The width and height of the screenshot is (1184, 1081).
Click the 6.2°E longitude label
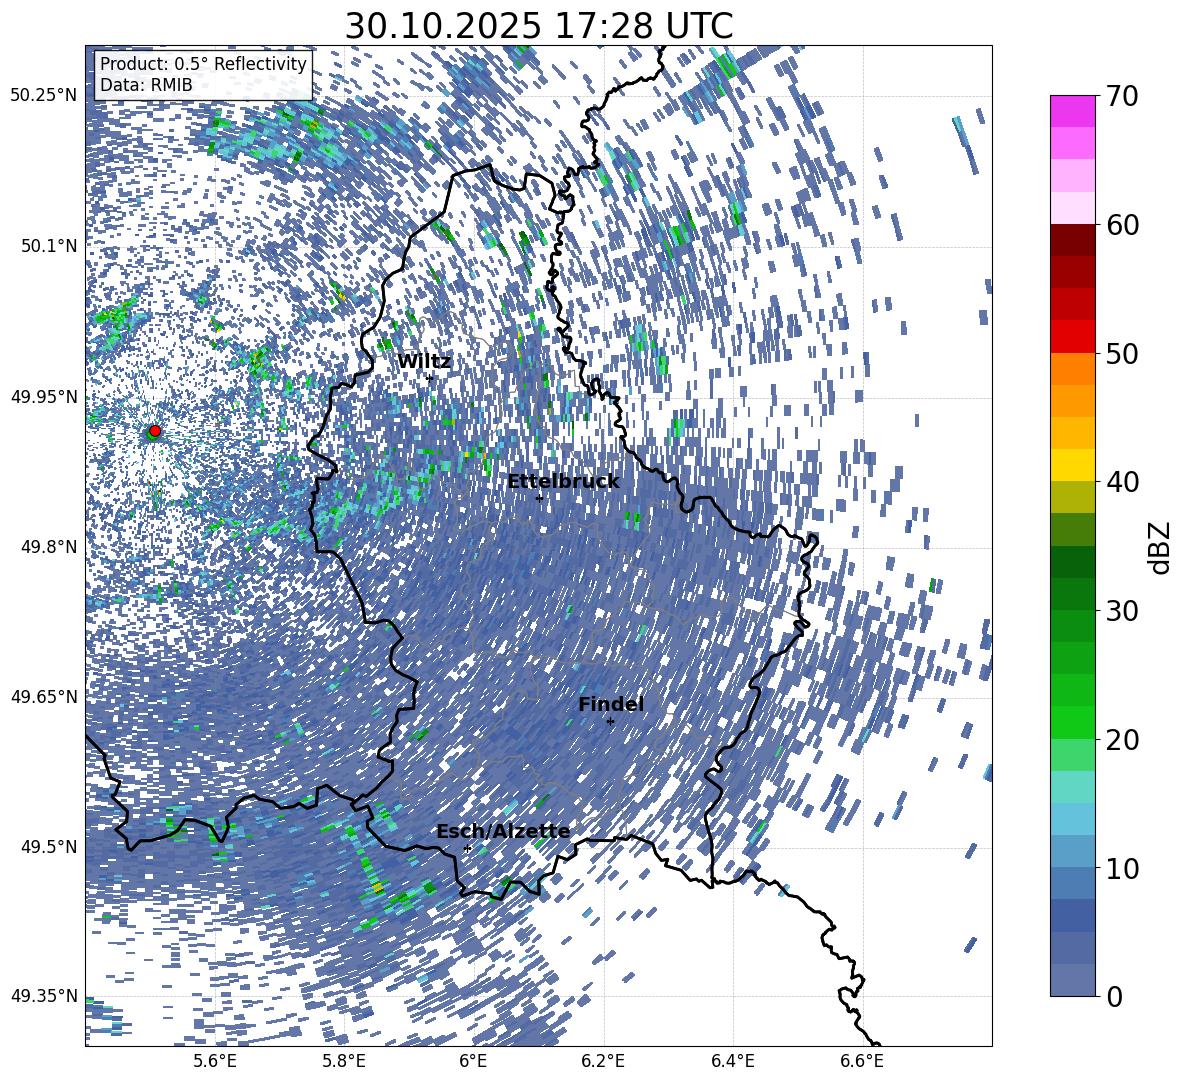point(603,1061)
